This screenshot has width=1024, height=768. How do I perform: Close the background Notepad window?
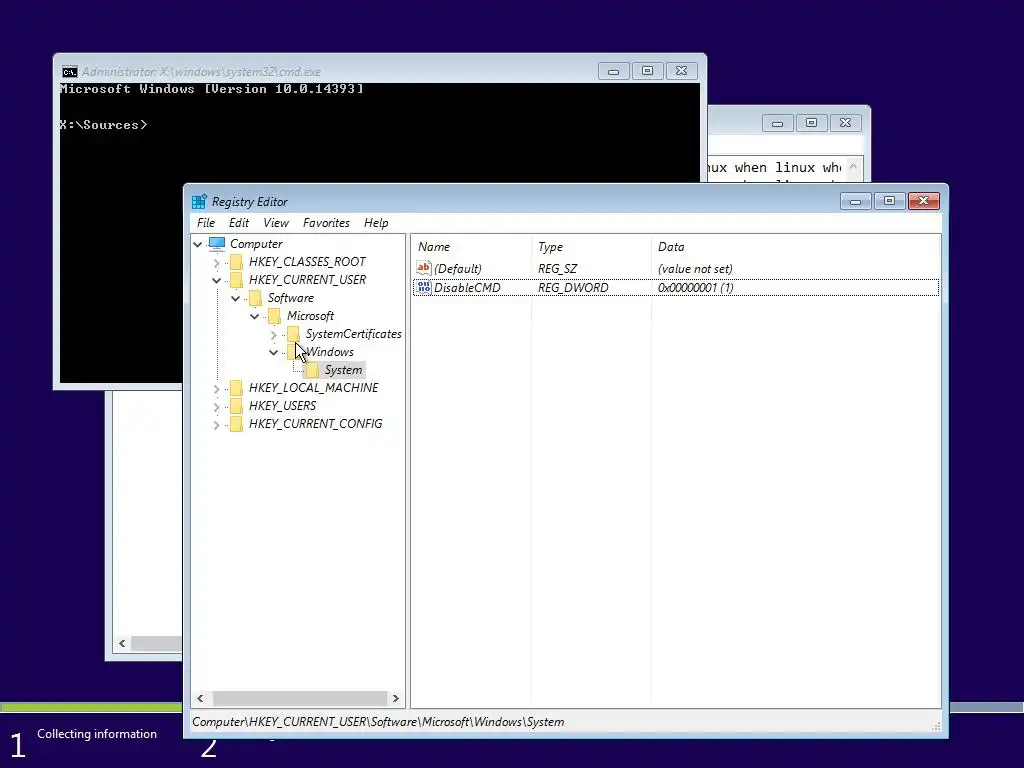pyautogui.click(x=845, y=123)
